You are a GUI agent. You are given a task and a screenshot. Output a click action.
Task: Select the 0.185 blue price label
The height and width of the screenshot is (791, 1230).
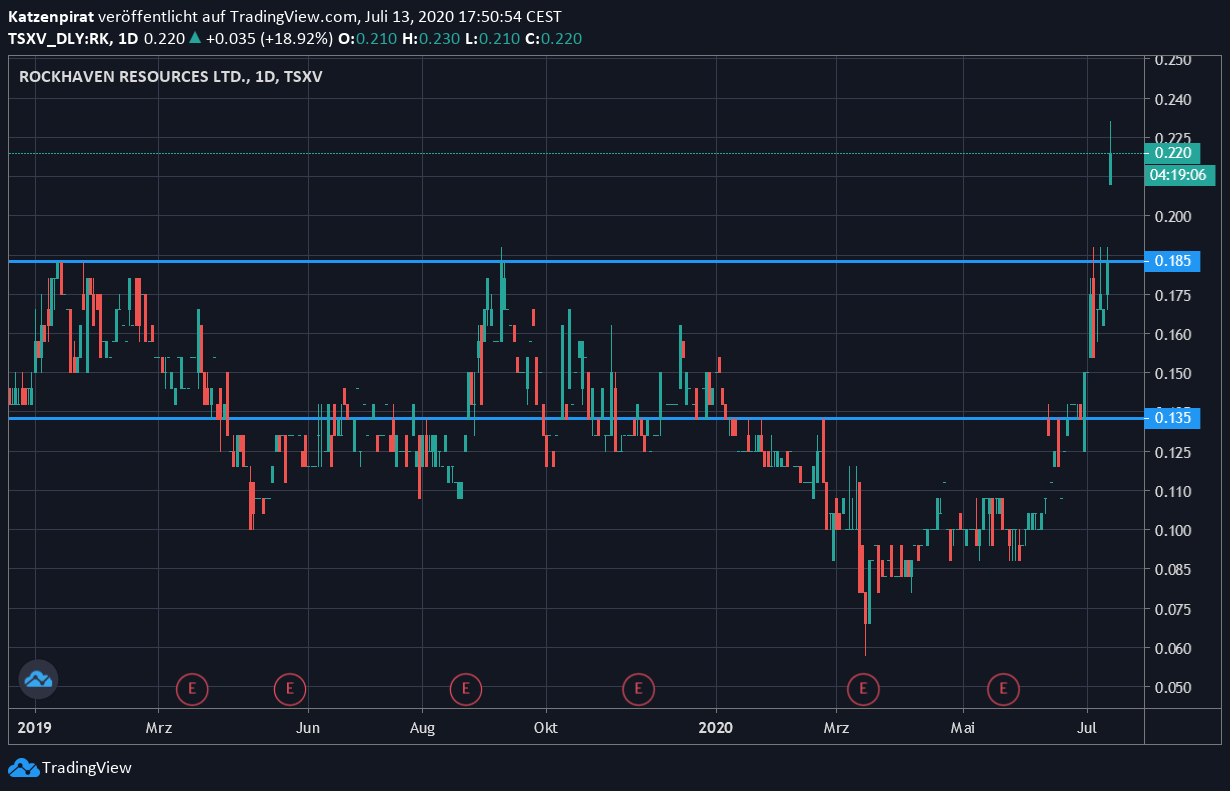pos(1172,261)
